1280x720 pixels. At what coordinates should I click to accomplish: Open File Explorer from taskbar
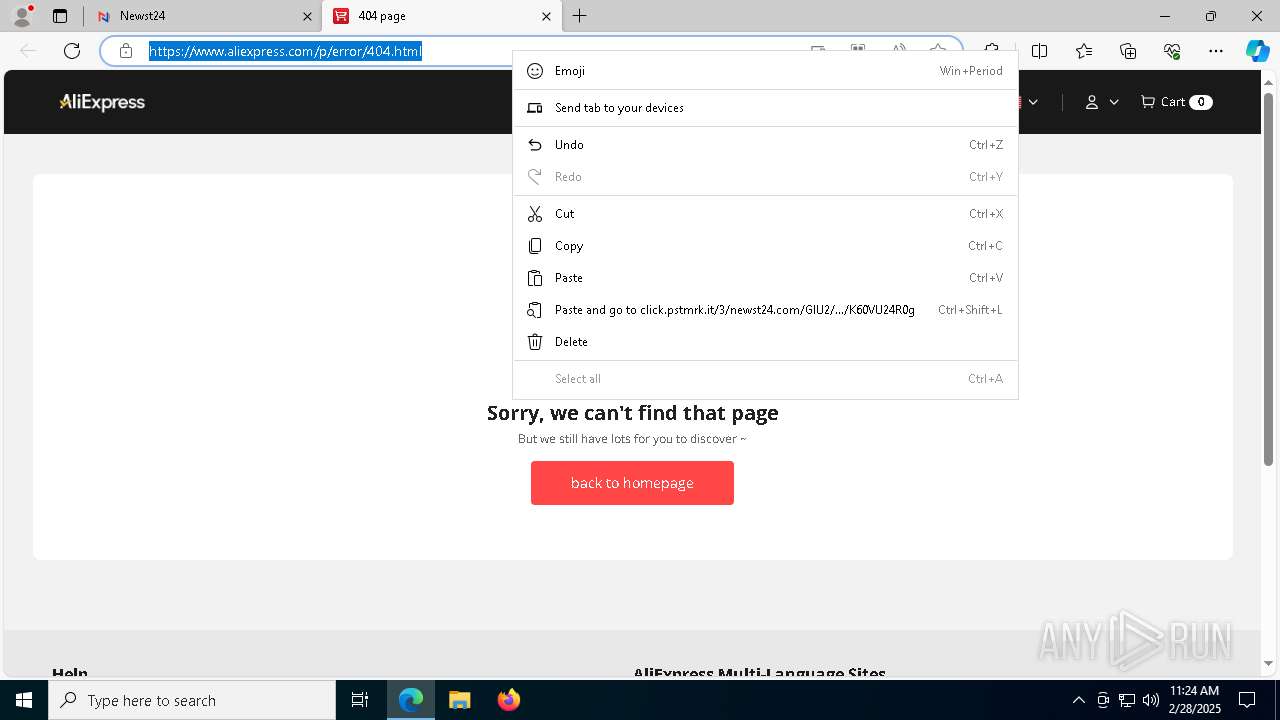click(459, 700)
